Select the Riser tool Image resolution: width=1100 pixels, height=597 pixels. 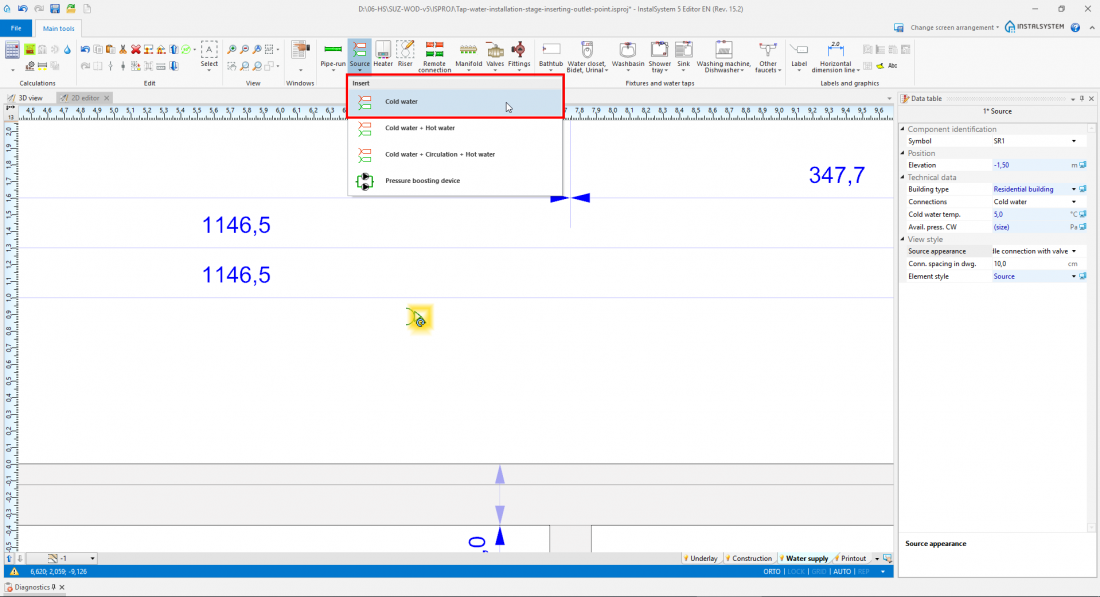[x=405, y=49]
